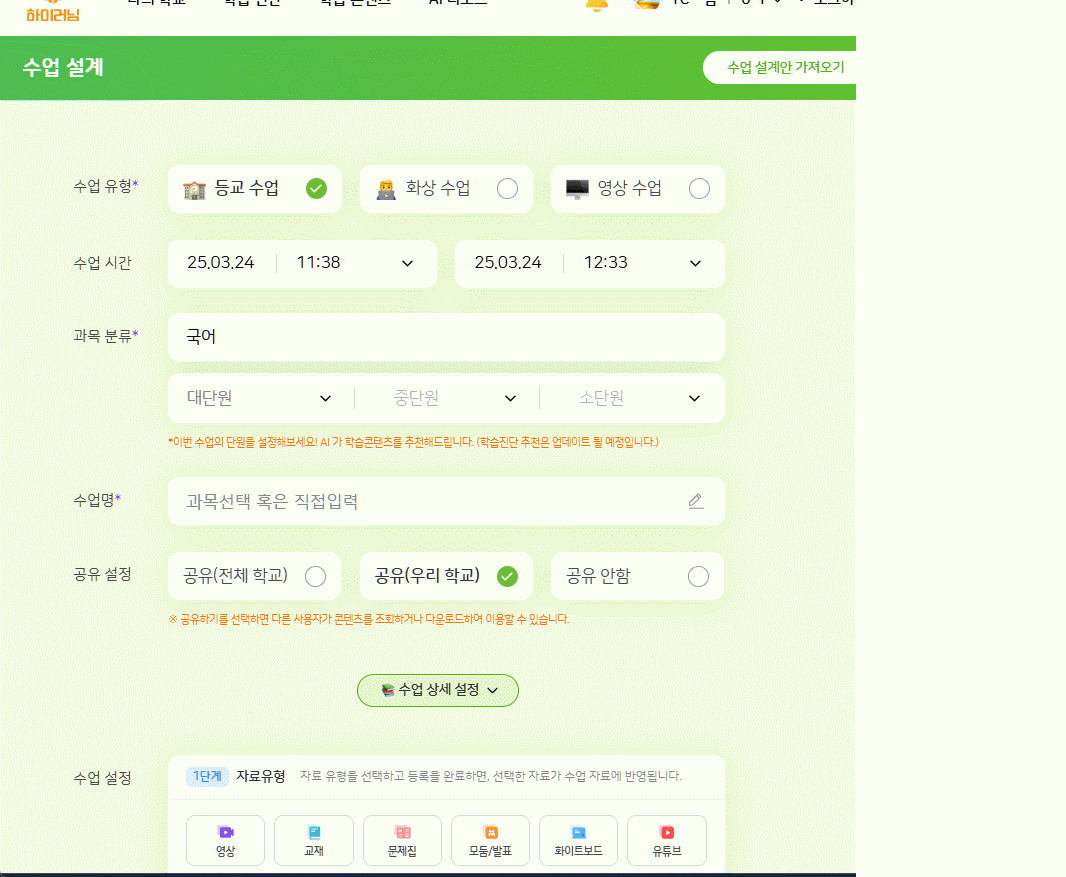The height and width of the screenshot is (877, 1066).
Task: Click the pencil edit icon in 수업명 field
Action: [x=696, y=501]
